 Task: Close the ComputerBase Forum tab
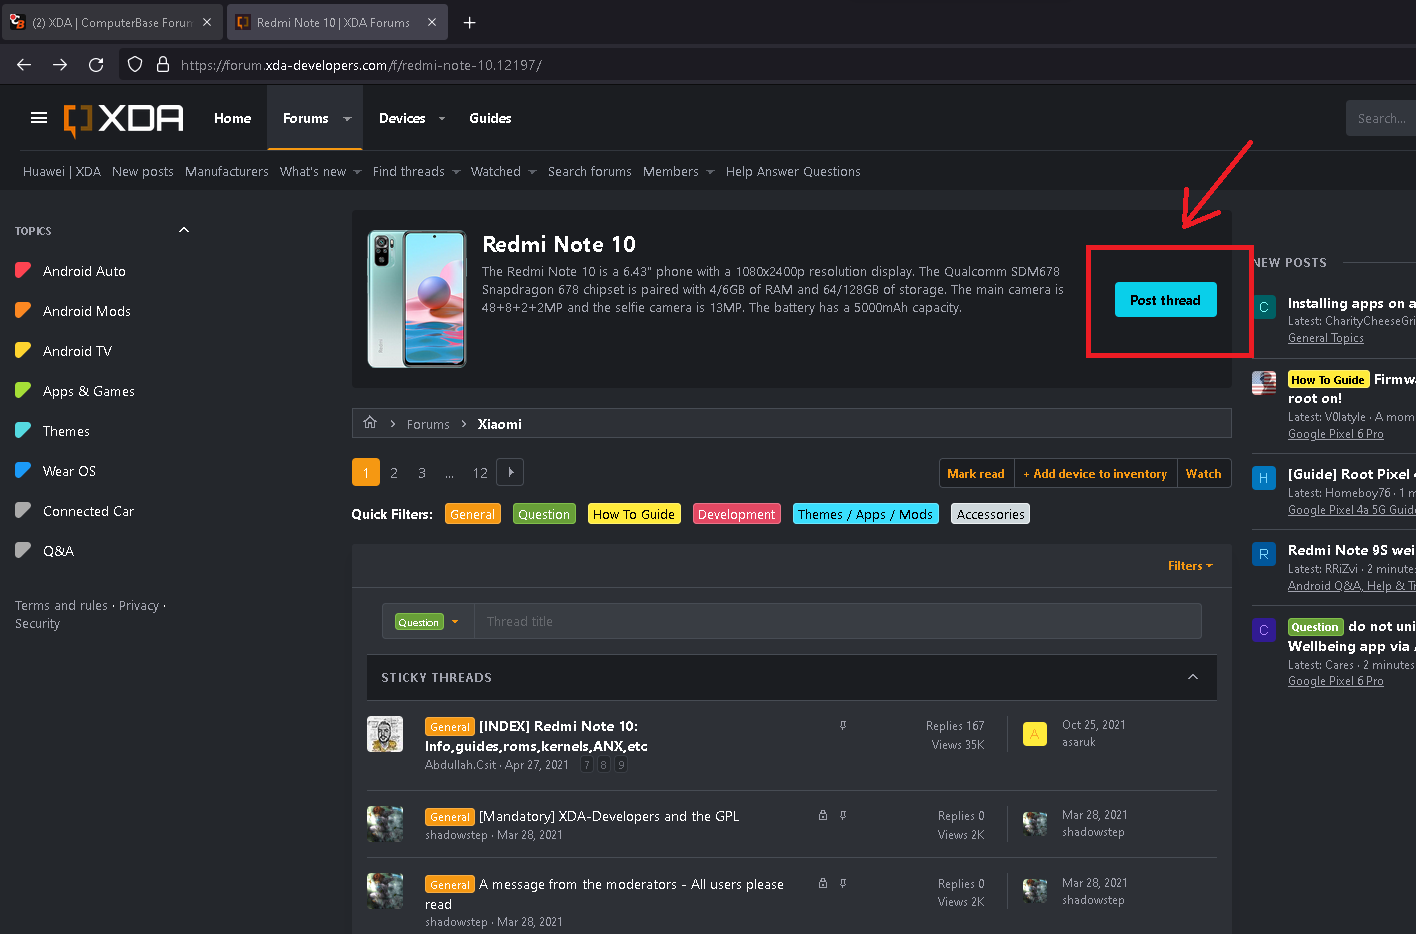pyautogui.click(x=207, y=22)
